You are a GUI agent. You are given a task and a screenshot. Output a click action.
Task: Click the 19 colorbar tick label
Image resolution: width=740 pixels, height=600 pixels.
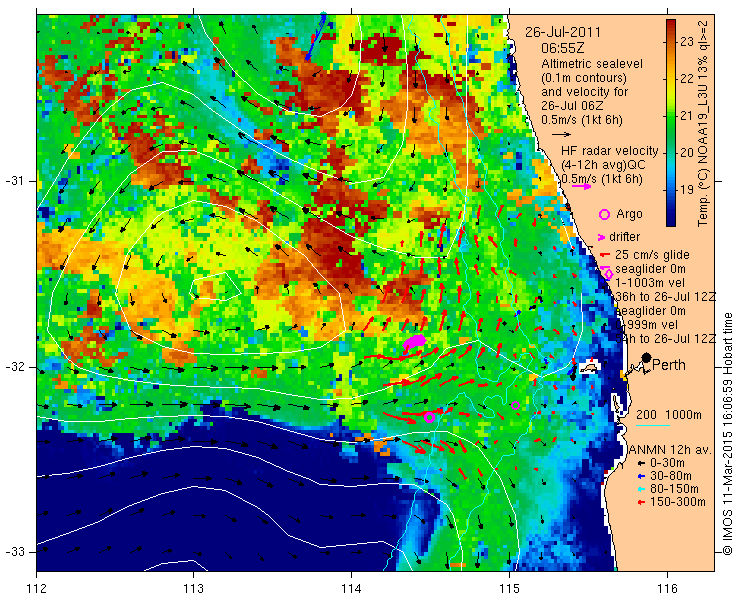687,190
